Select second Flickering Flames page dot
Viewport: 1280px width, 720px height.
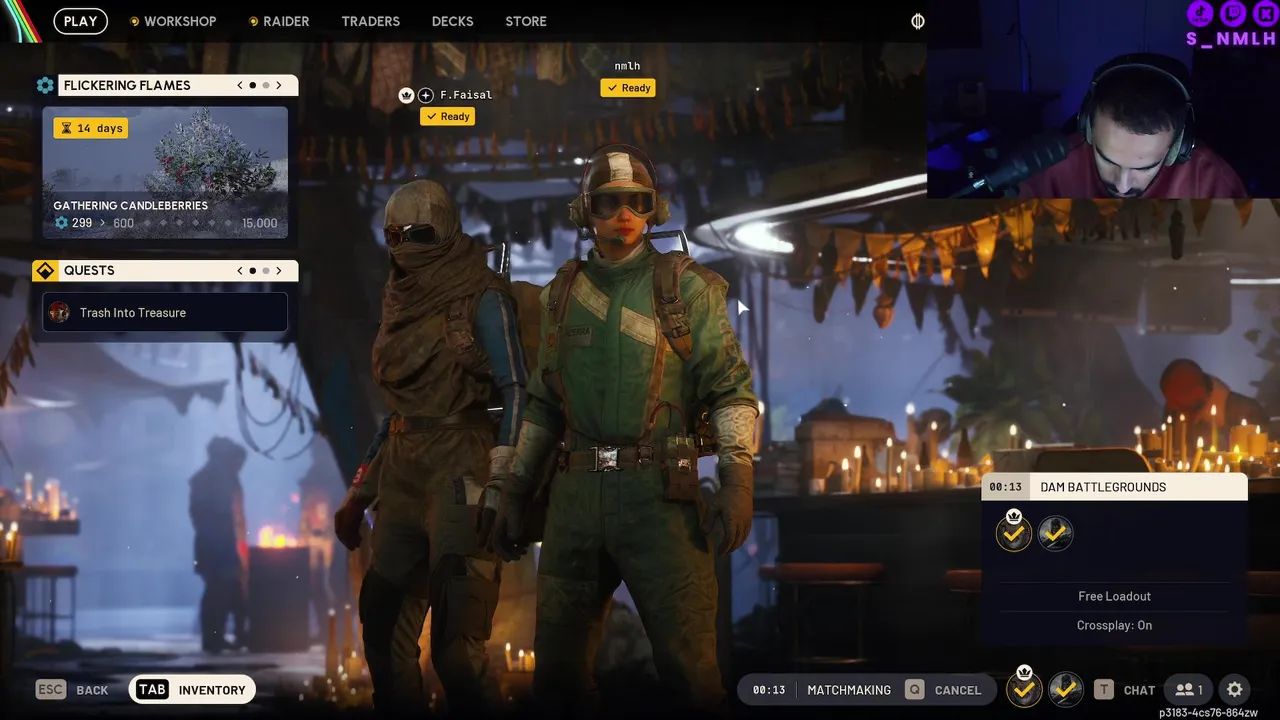[266, 85]
